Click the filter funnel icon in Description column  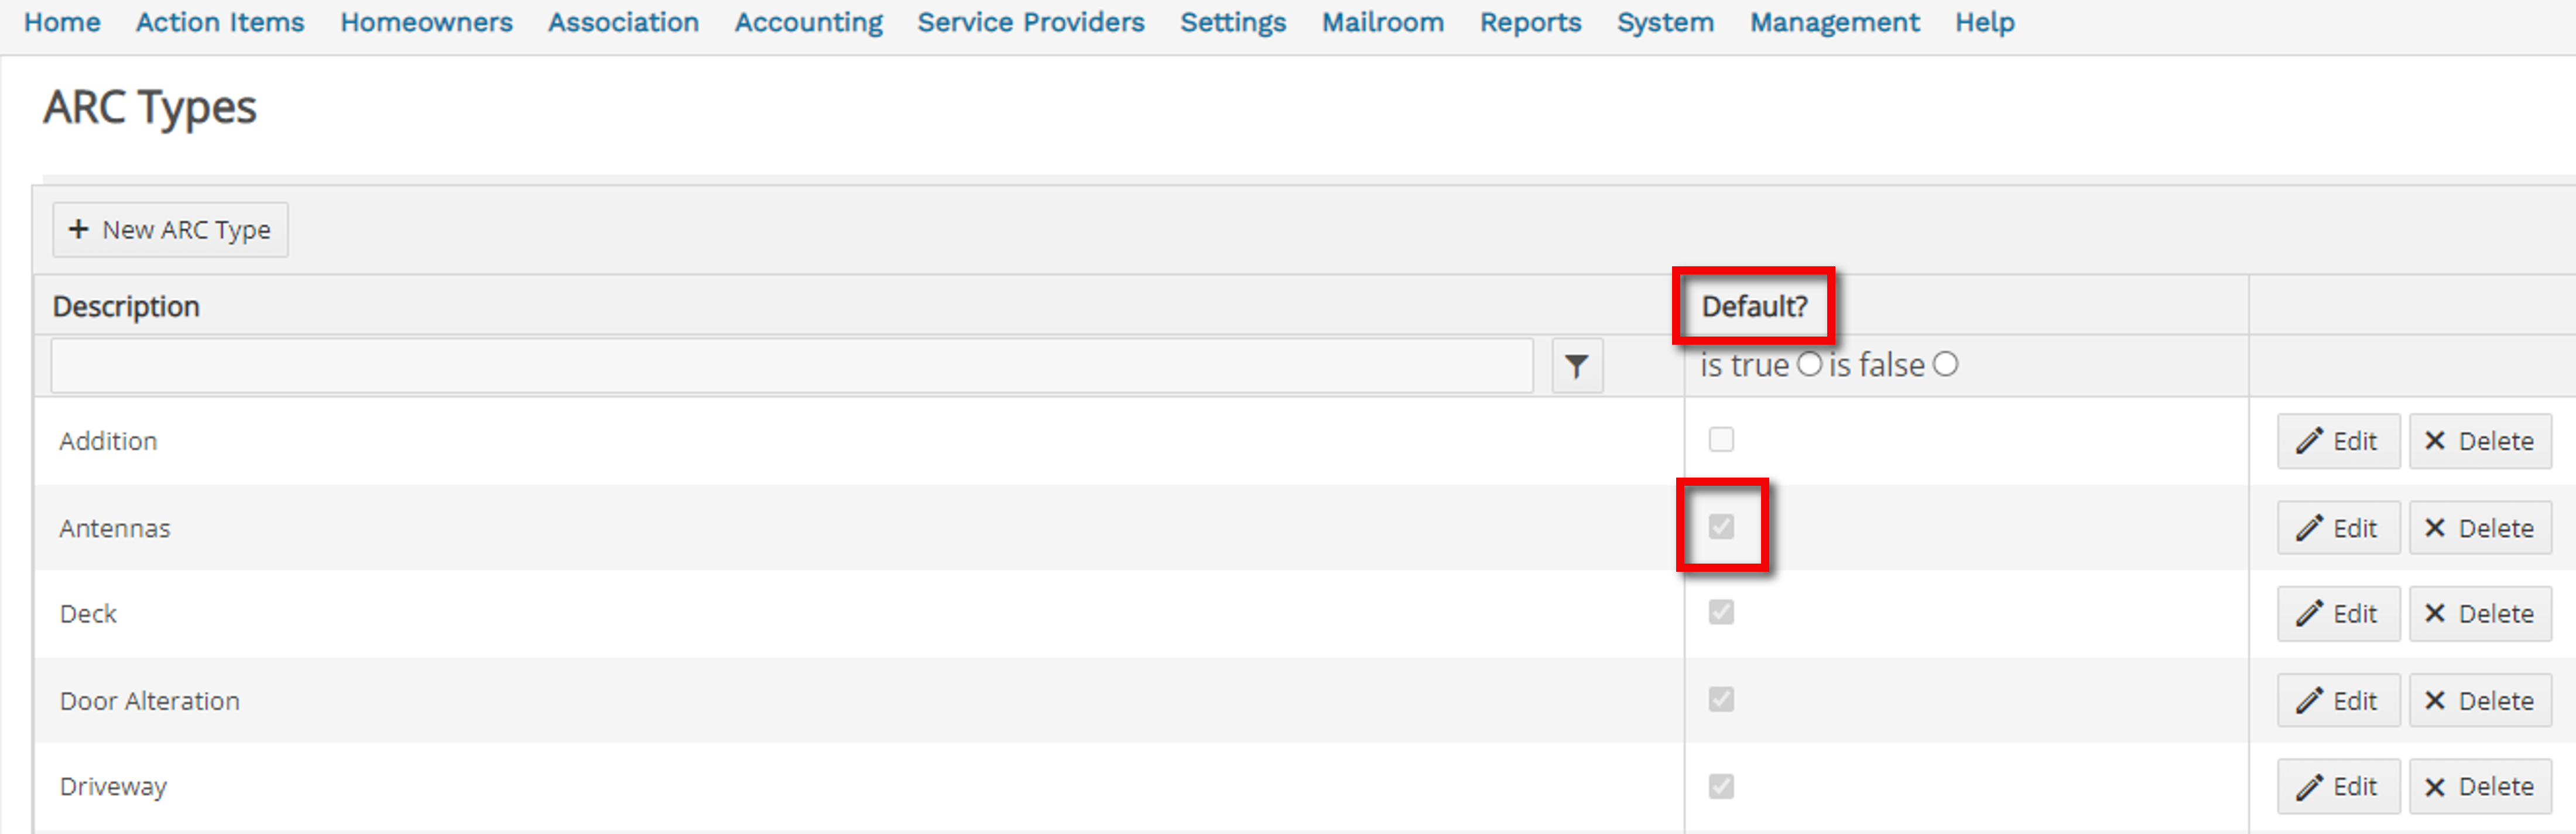[1577, 365]
